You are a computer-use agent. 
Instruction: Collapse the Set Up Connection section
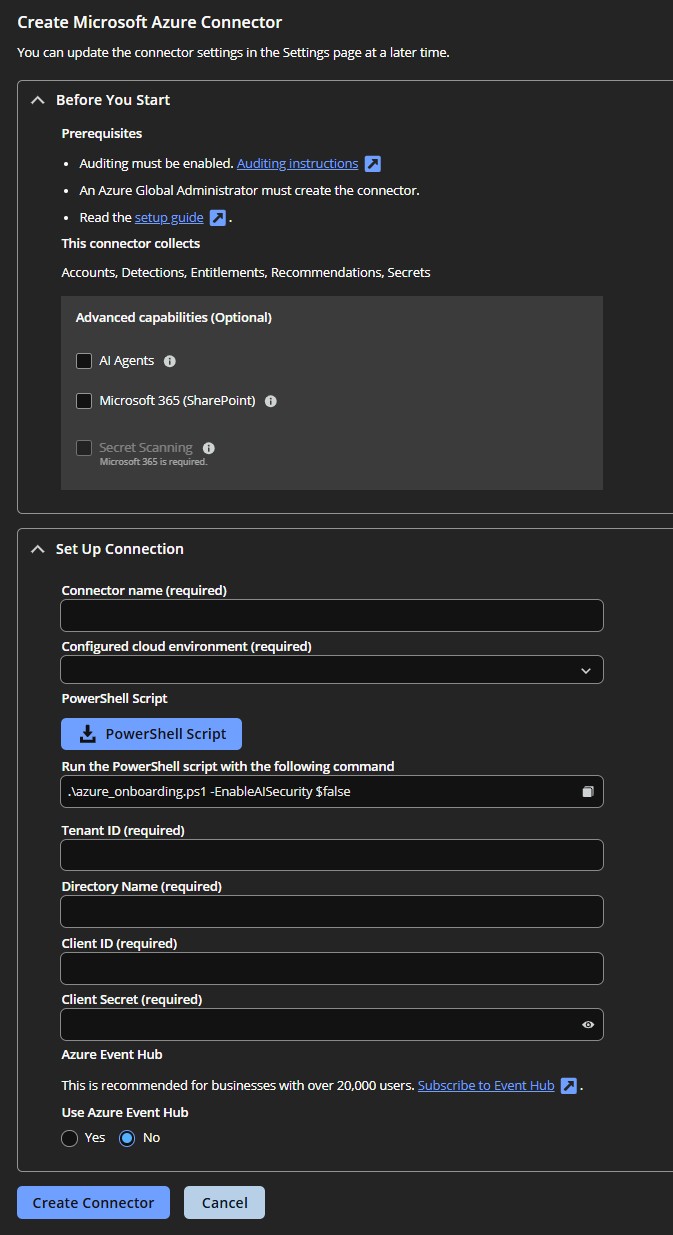[38, 549]
